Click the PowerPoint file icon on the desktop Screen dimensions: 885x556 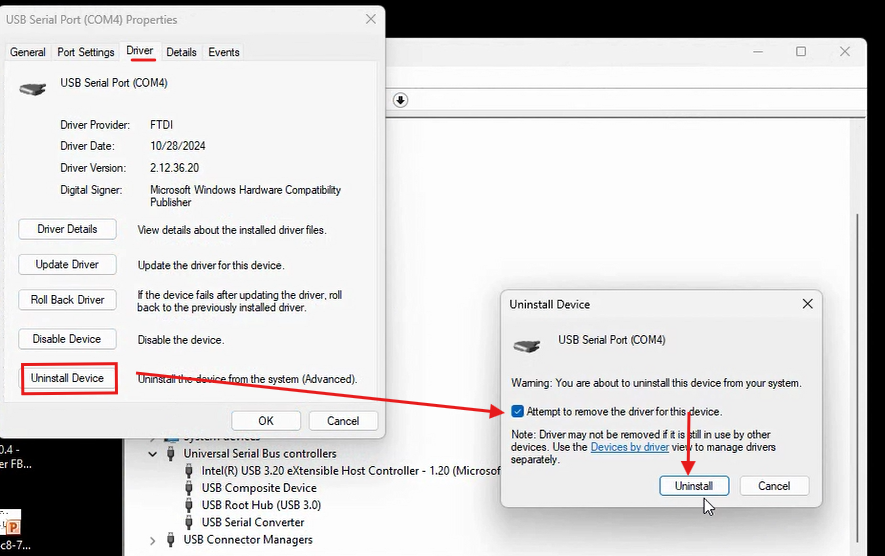tap(12, 526)
